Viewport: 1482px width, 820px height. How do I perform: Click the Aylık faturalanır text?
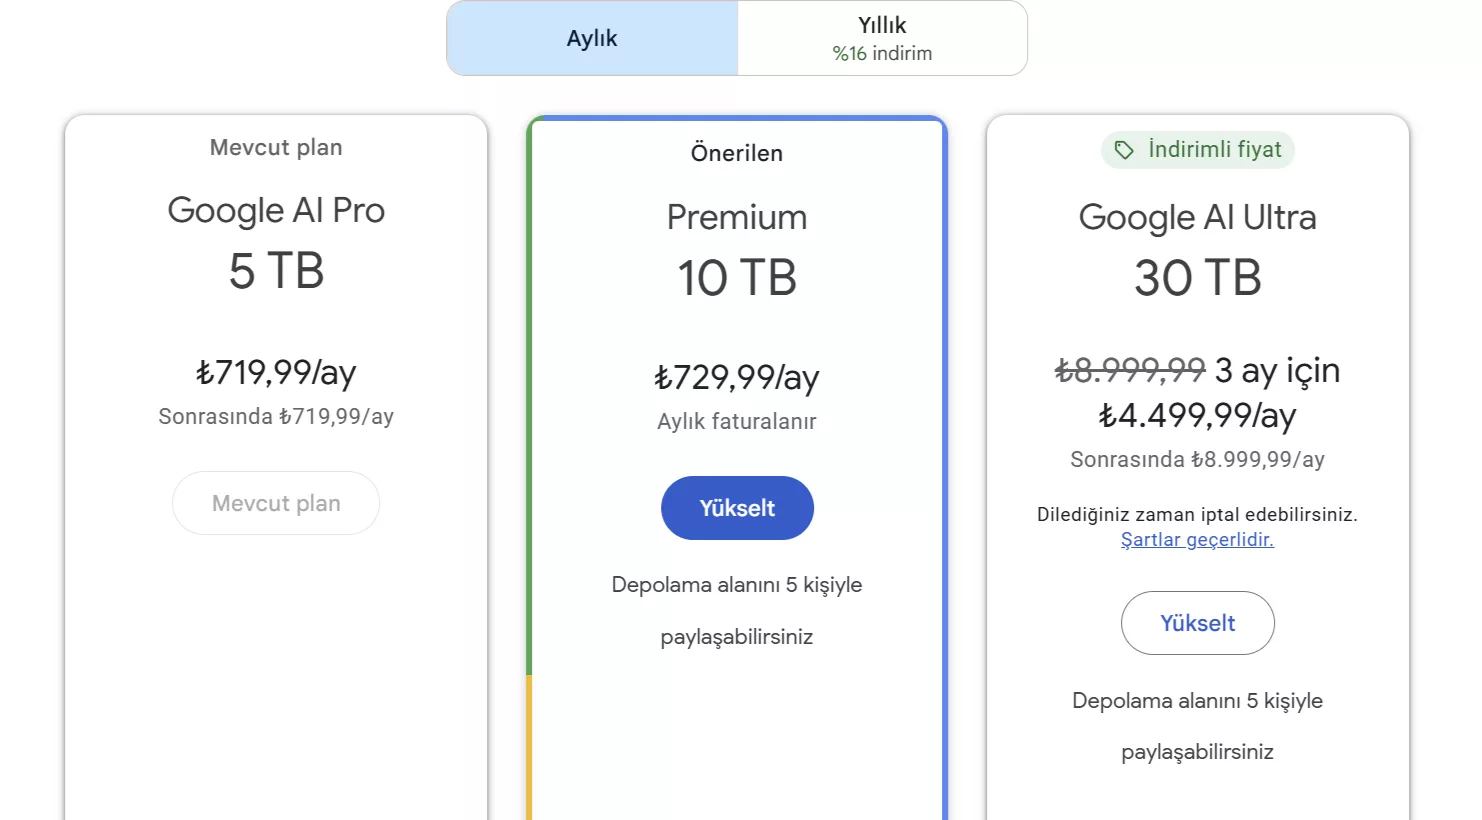click(737, 421)
